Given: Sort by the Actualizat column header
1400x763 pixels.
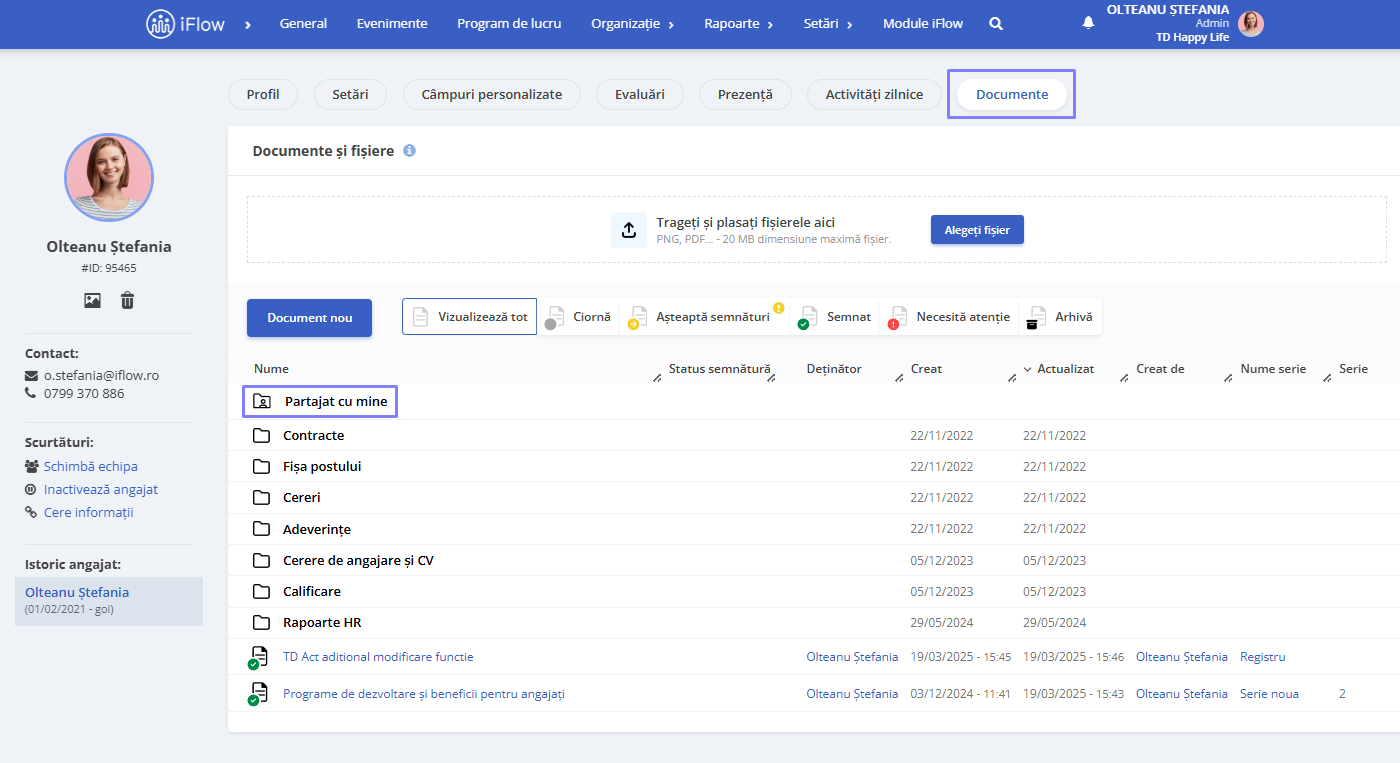Looking at the screenshot, I should 1065,369.
